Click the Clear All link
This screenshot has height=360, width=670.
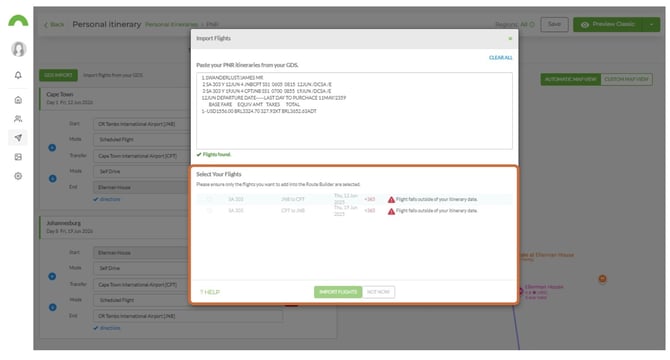coord(500,58)
